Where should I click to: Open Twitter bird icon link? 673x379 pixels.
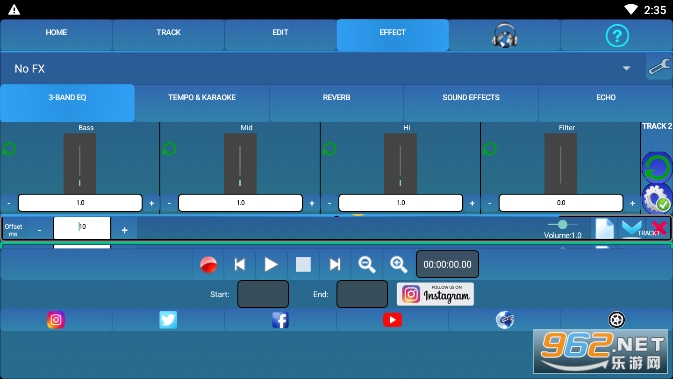click(x=168, y=320)
